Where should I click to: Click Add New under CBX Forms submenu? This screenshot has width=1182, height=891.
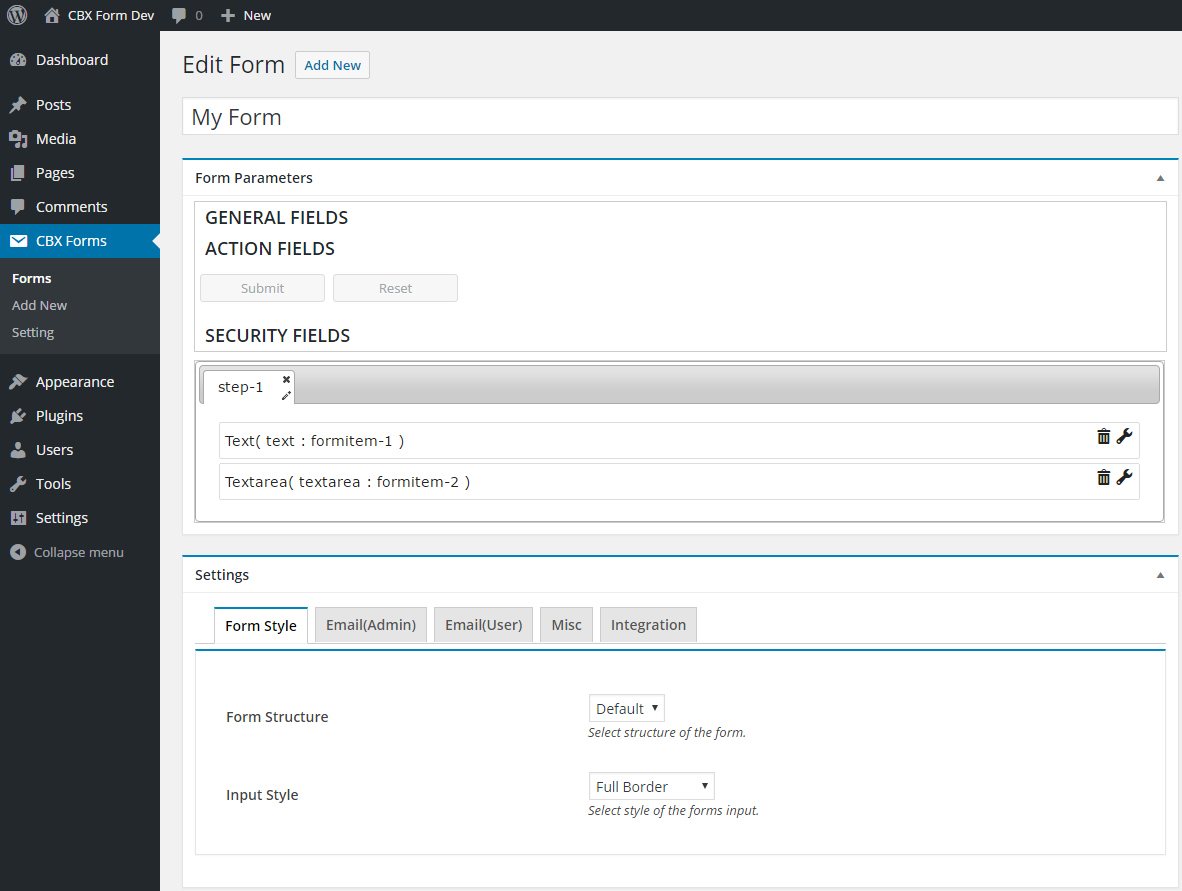point(39,305)
